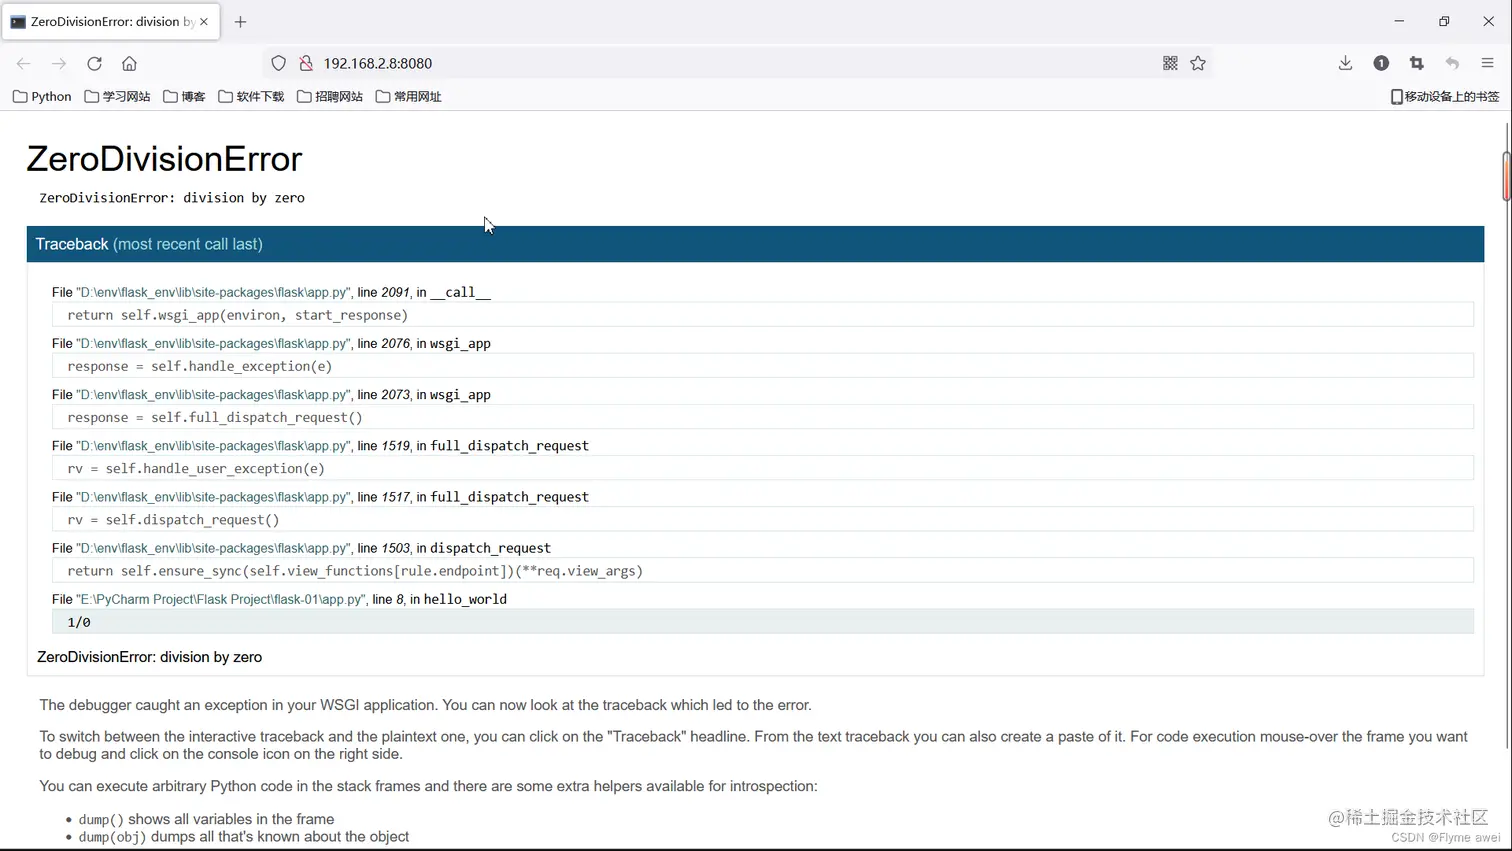Click the browser forward arrow
The image size is (1512, 851).
pyautogui.click(x=59, y=63)
